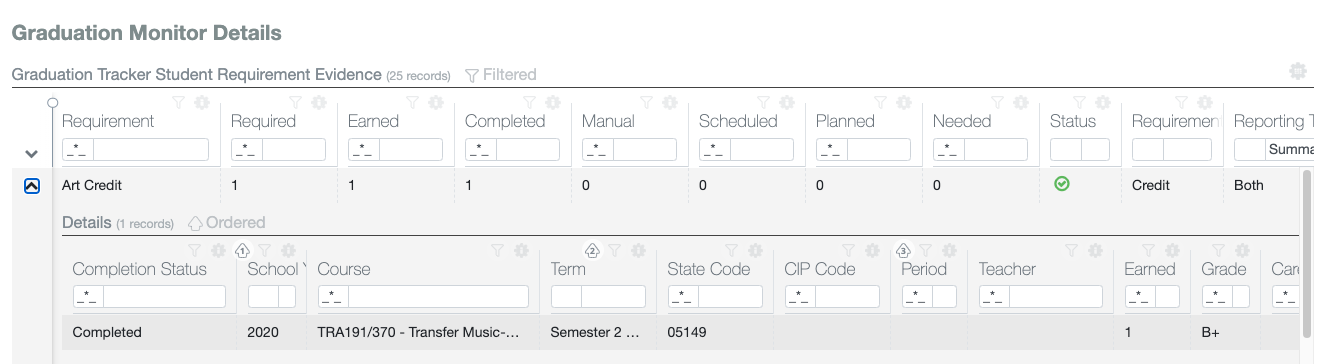The height and width of the screenshot is (364, 1326).
Task: Click the Ordered sort indicator in Details
Action: [227, 223]
